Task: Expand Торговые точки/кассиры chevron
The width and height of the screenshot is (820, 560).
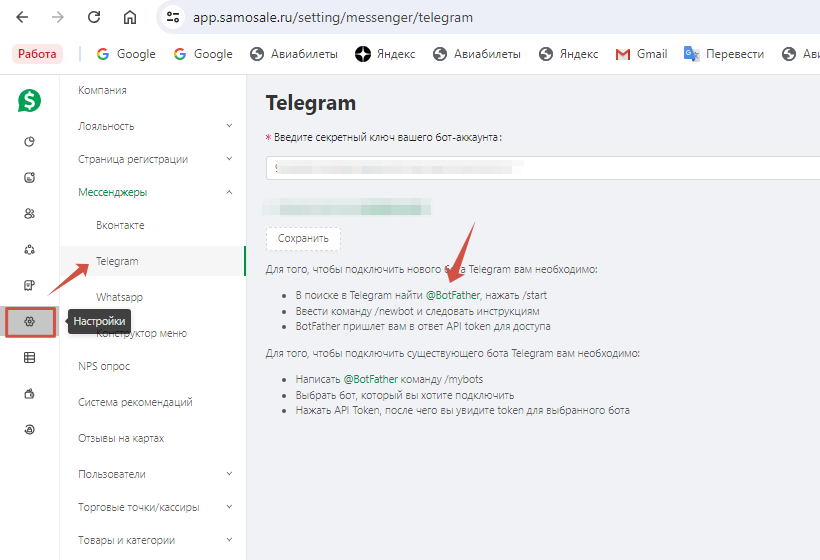Action: click(229, 507)
